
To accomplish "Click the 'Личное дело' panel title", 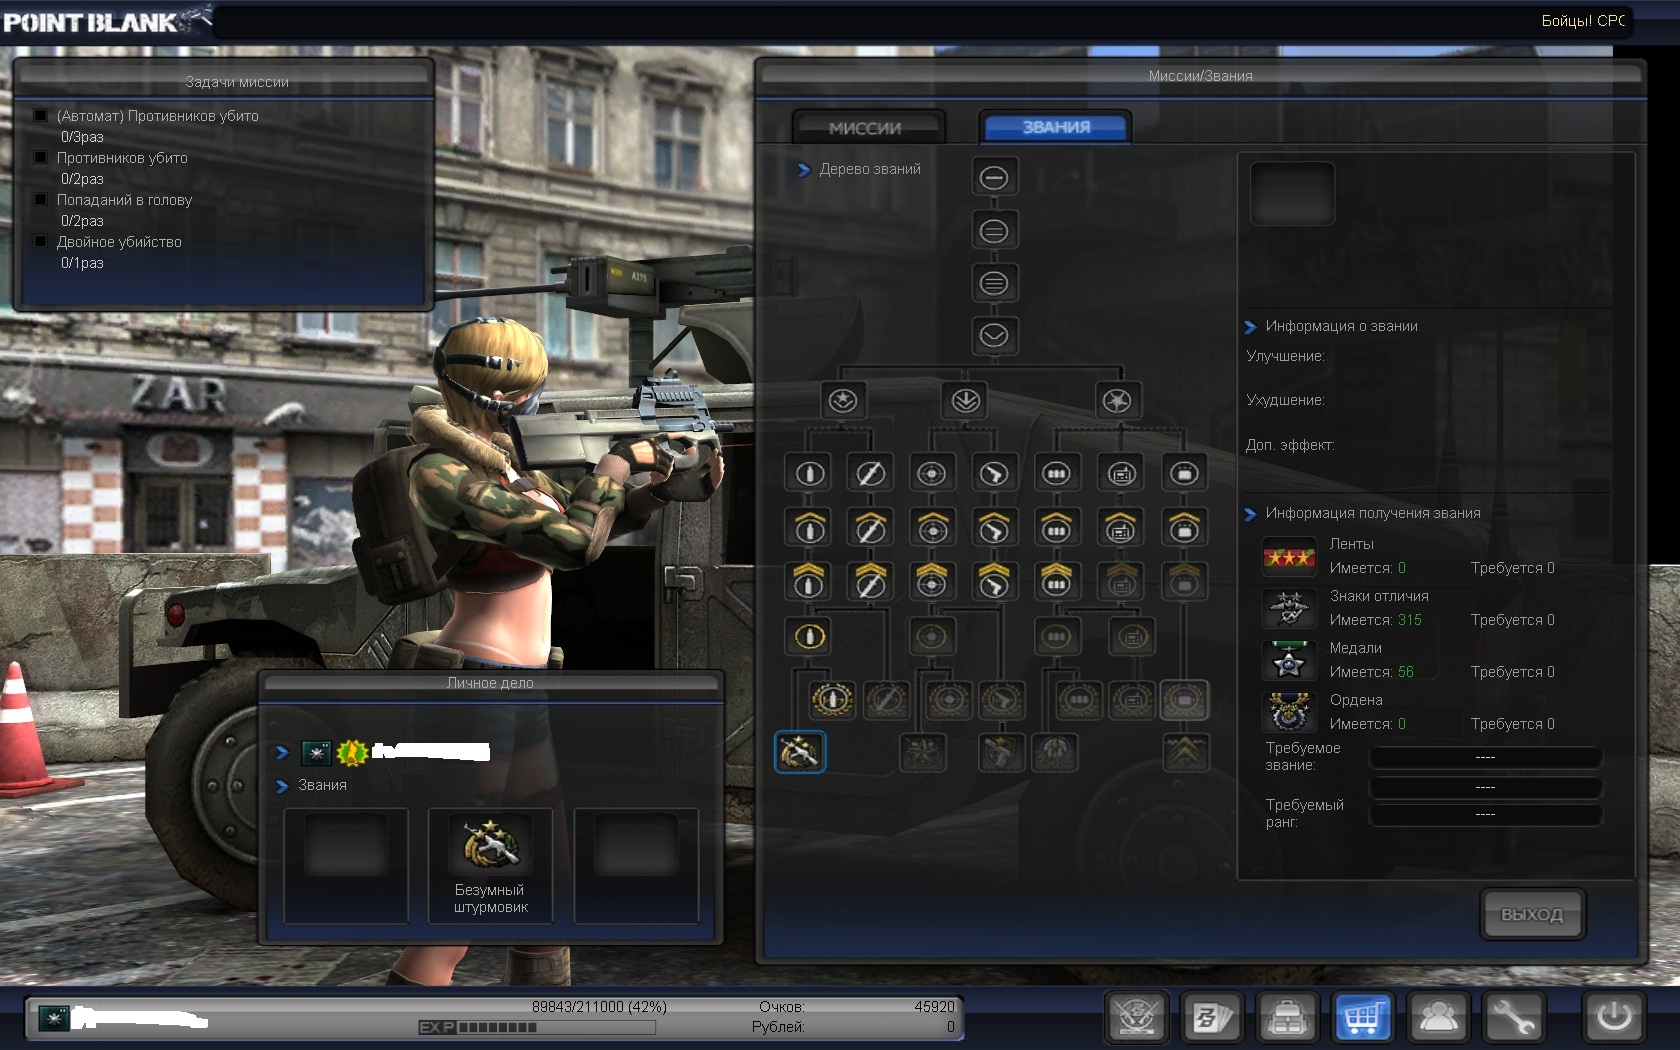I will click(x=490, y=683).
